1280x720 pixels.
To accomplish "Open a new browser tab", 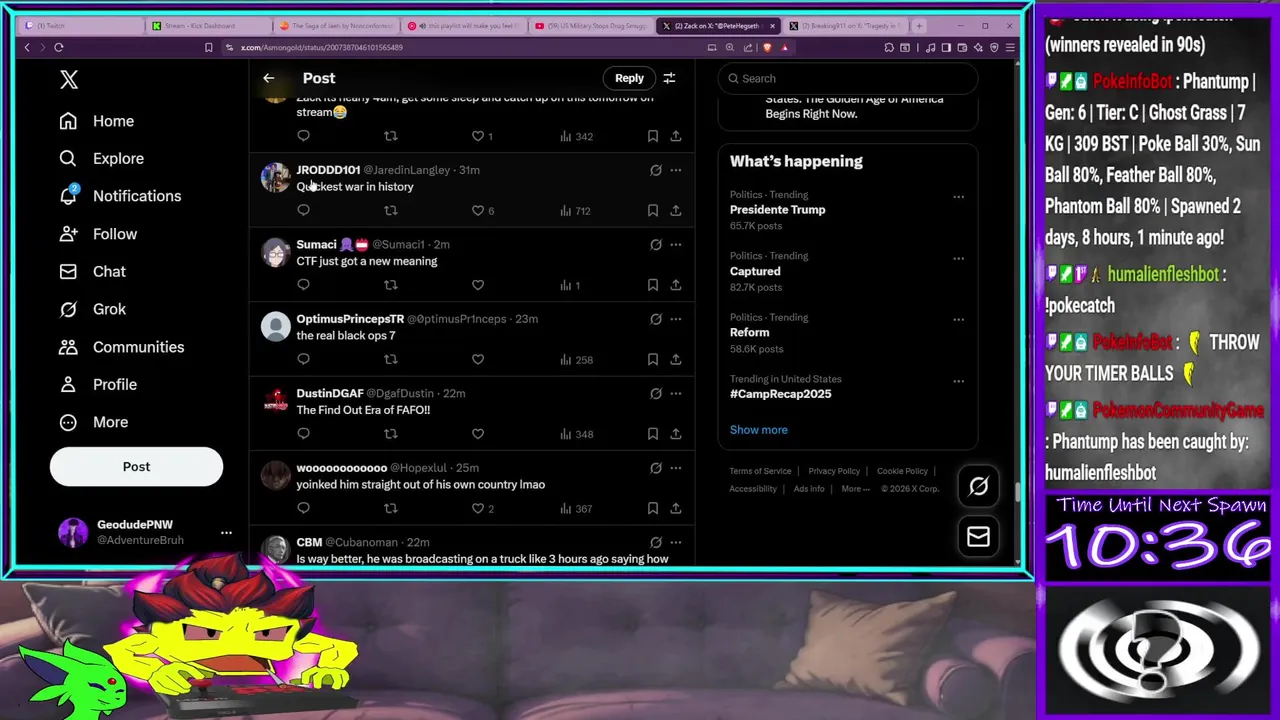I will (919, 26).
